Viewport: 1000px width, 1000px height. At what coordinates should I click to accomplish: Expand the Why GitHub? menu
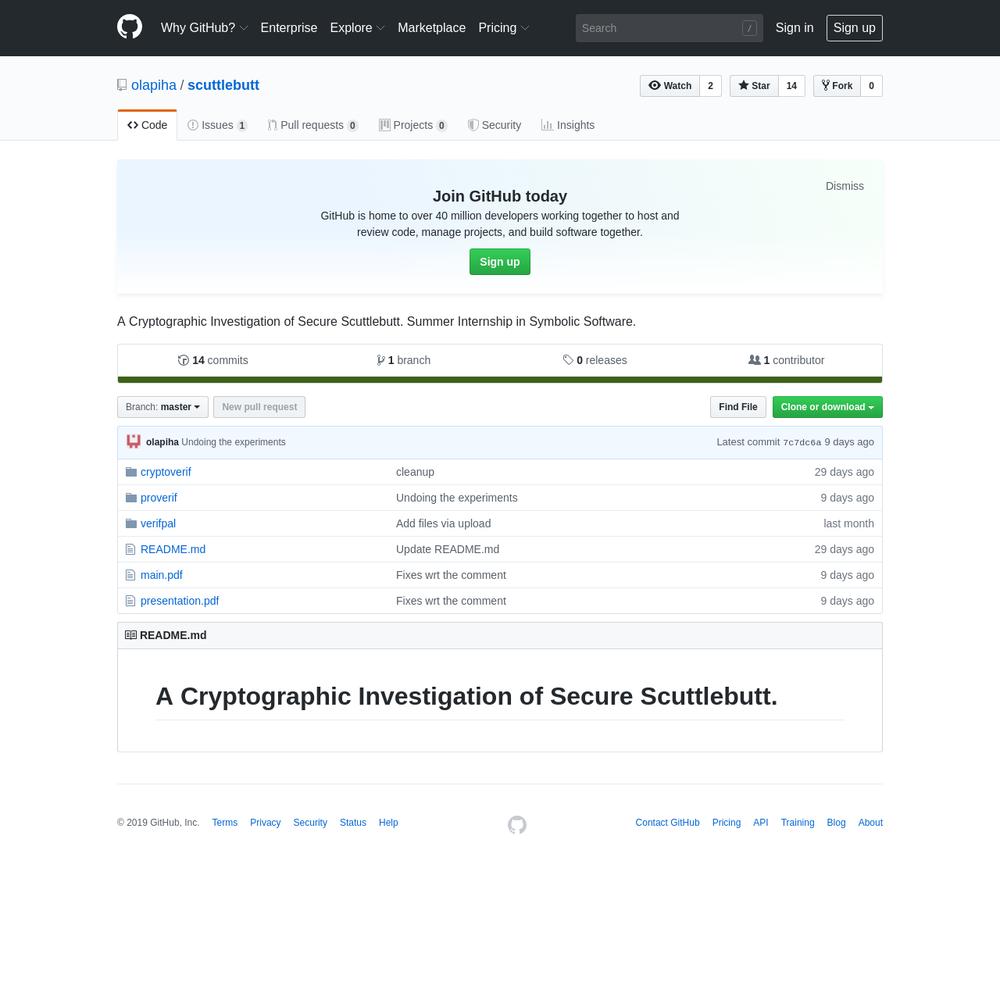[x=204, y=28]
